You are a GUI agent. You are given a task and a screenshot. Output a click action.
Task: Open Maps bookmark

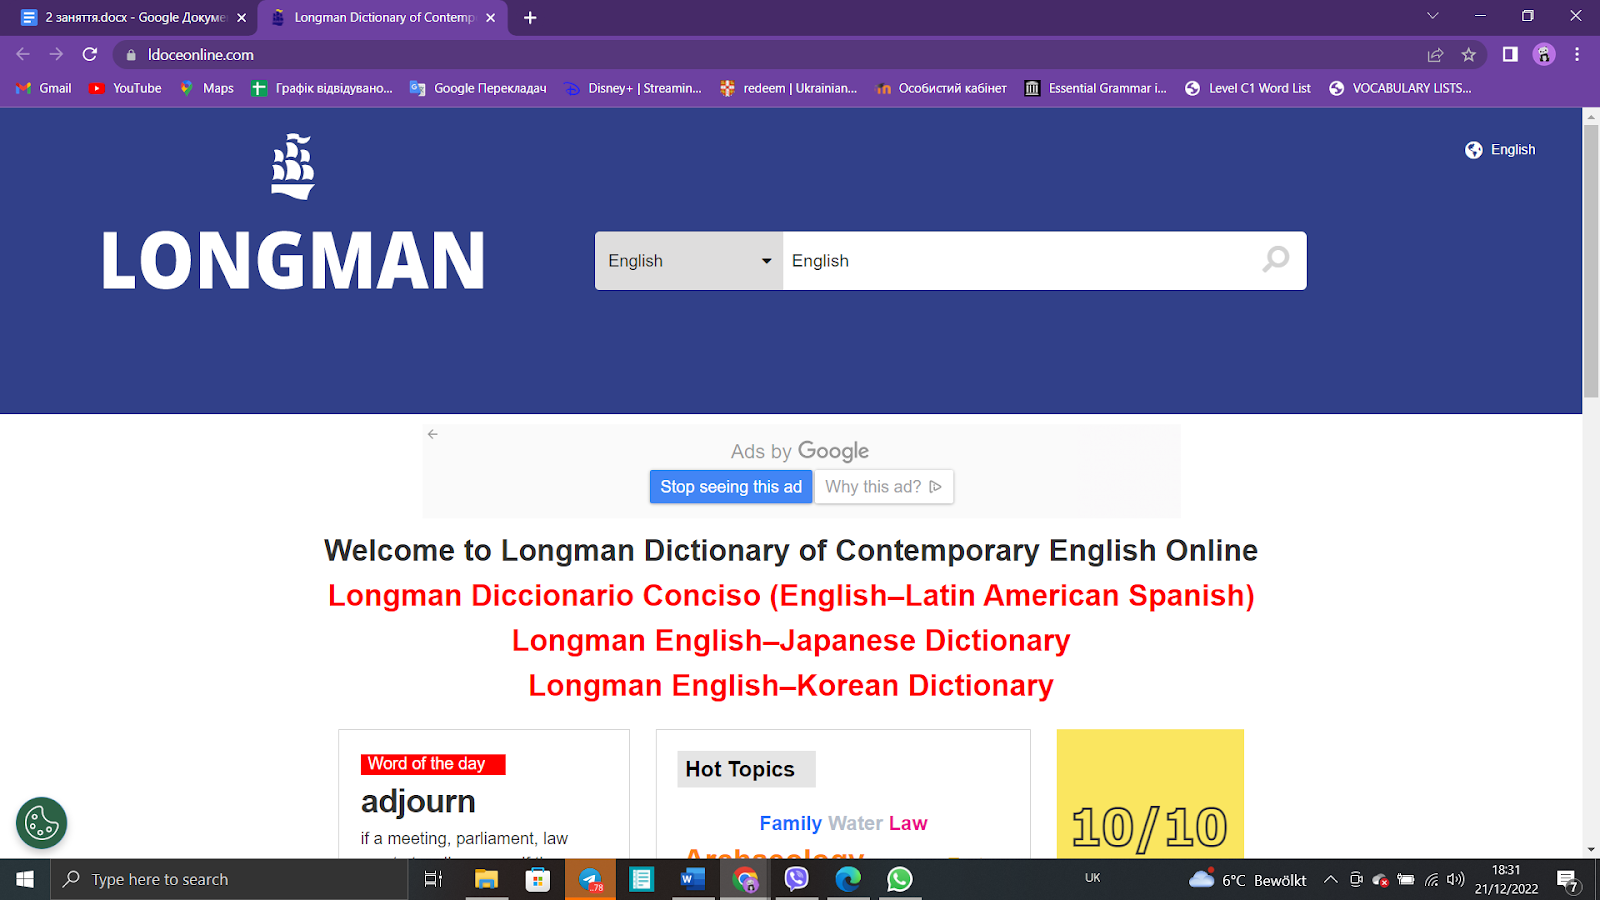coord(206,88)
